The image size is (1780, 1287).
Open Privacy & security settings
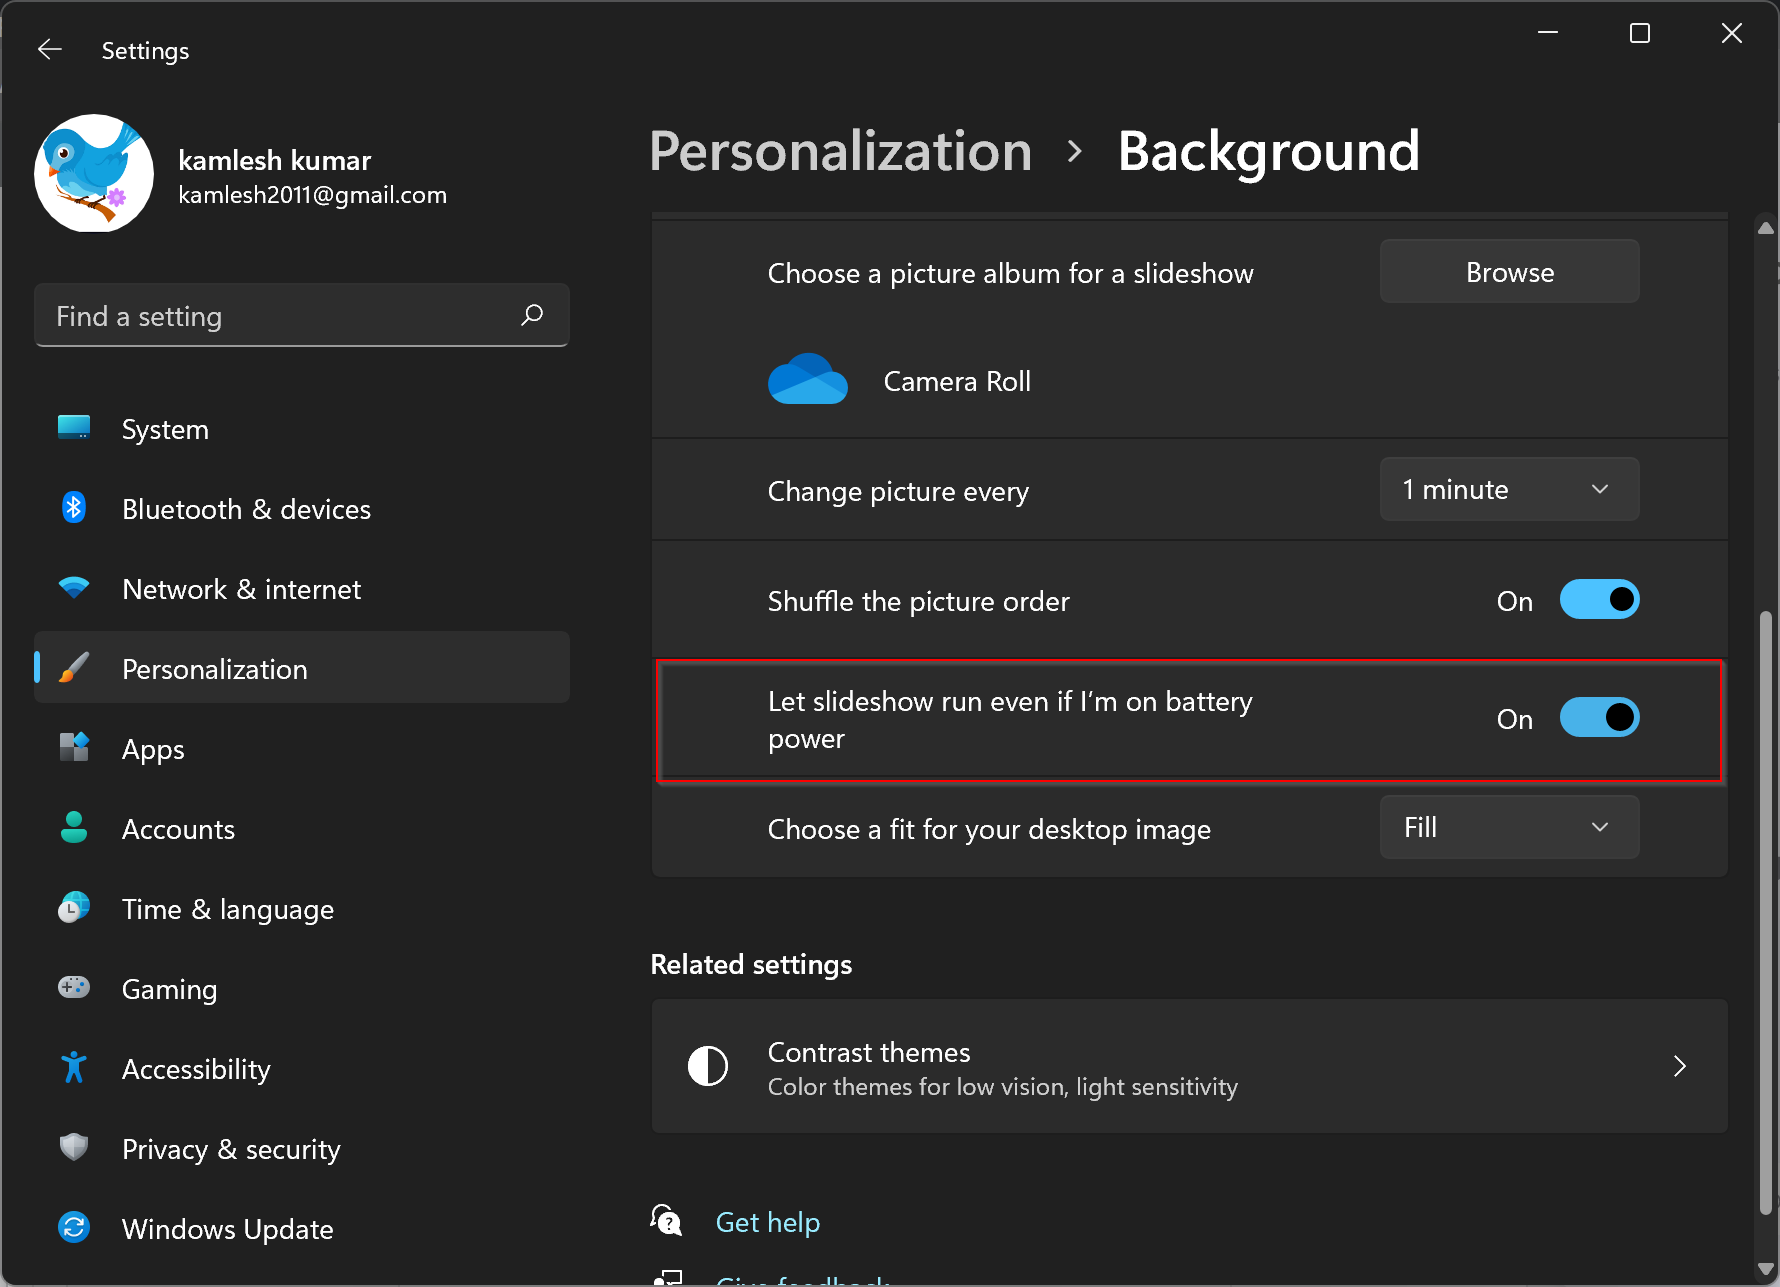302,1149
